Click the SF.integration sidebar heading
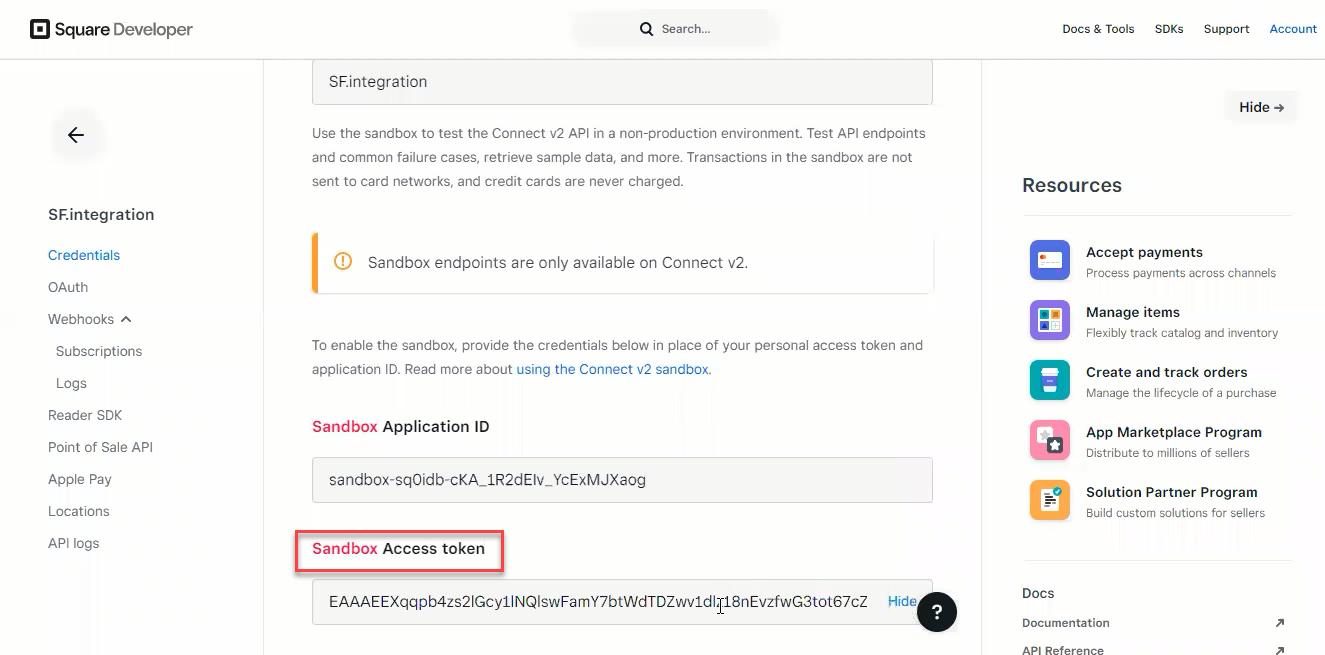The image size is (1325, 655). [101, 214]
